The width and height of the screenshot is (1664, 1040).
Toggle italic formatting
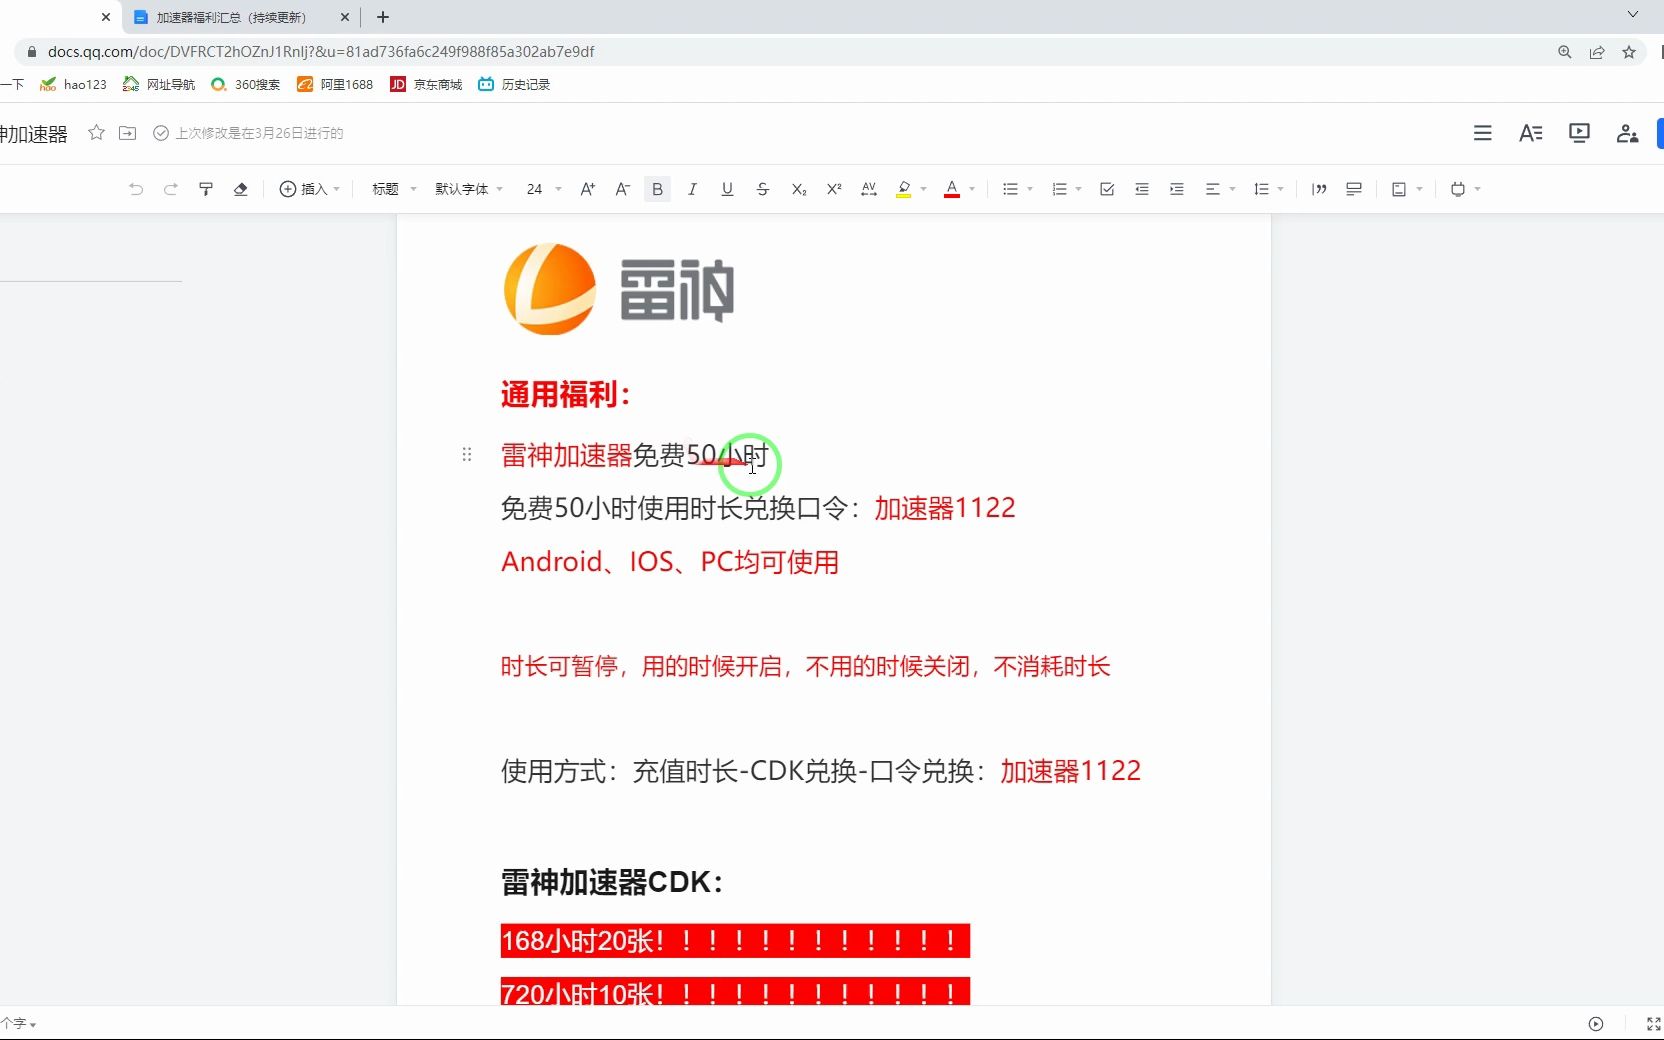[692, 189]
